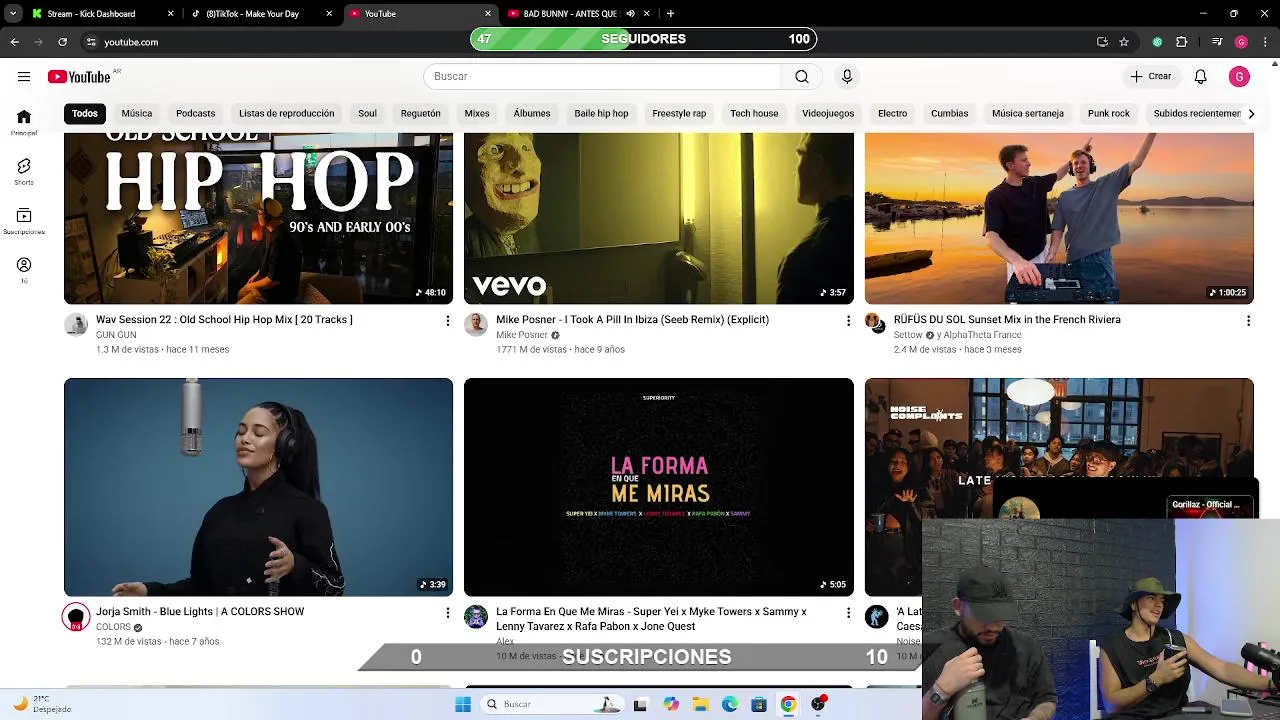
Task: Open the COLORS channel link
Action: (x=113, y=627)
